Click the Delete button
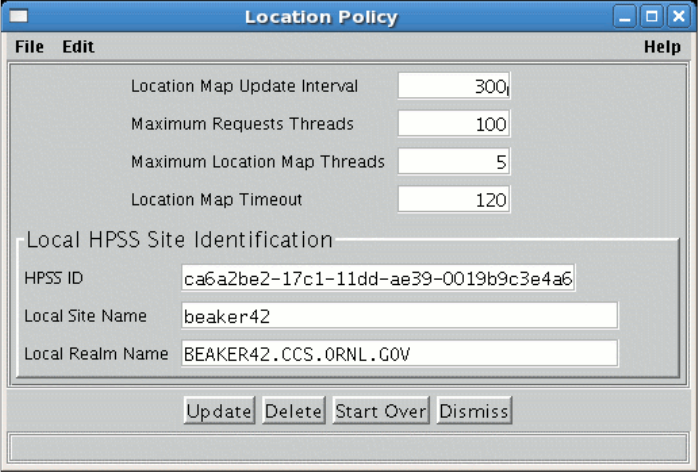 tap(293, 411)
